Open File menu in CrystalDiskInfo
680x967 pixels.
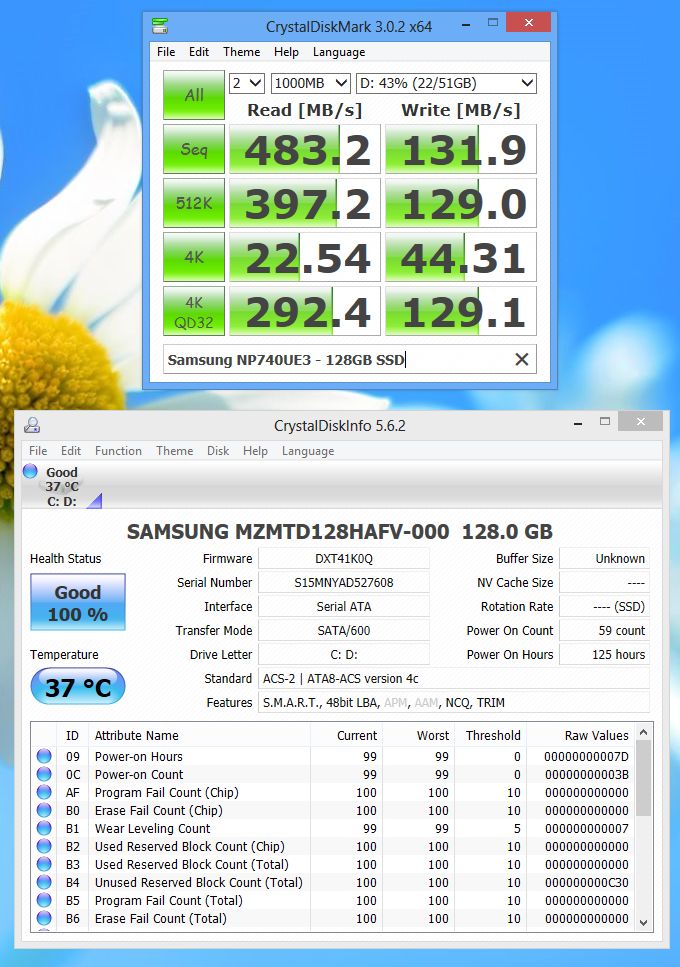tap(38, 451)
